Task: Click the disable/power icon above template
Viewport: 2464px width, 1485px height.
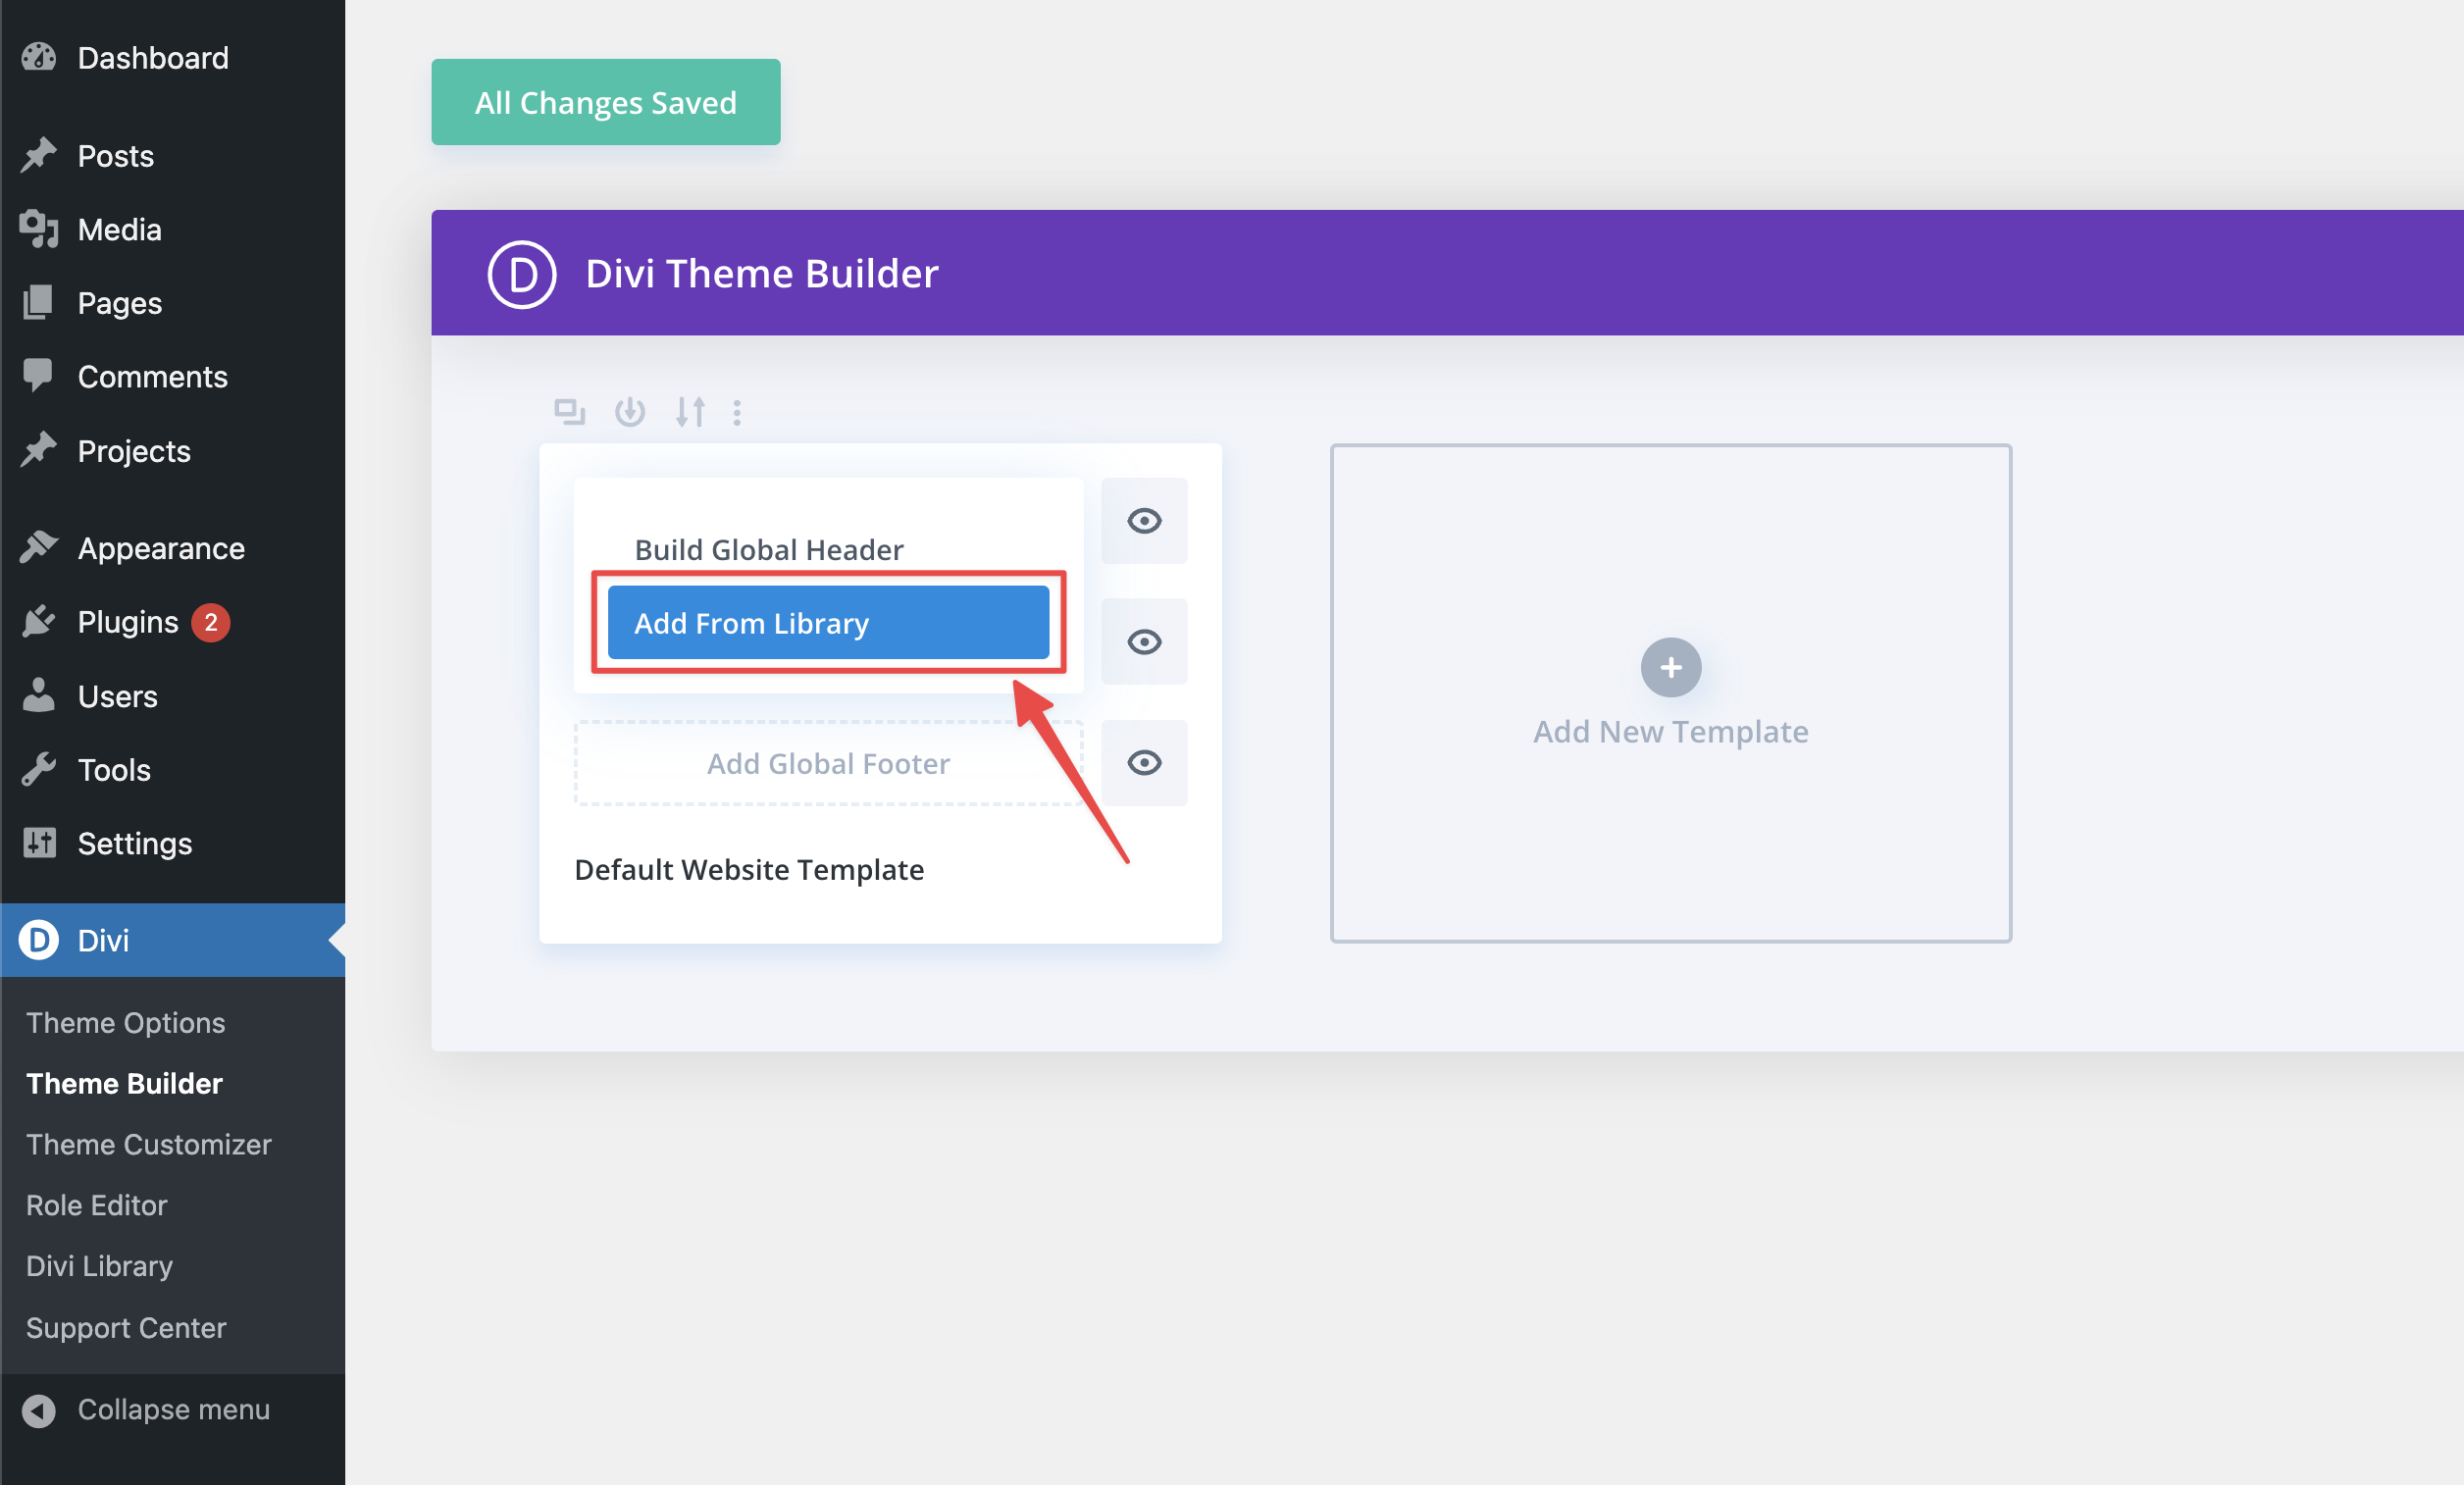Action: coord(630,412)
